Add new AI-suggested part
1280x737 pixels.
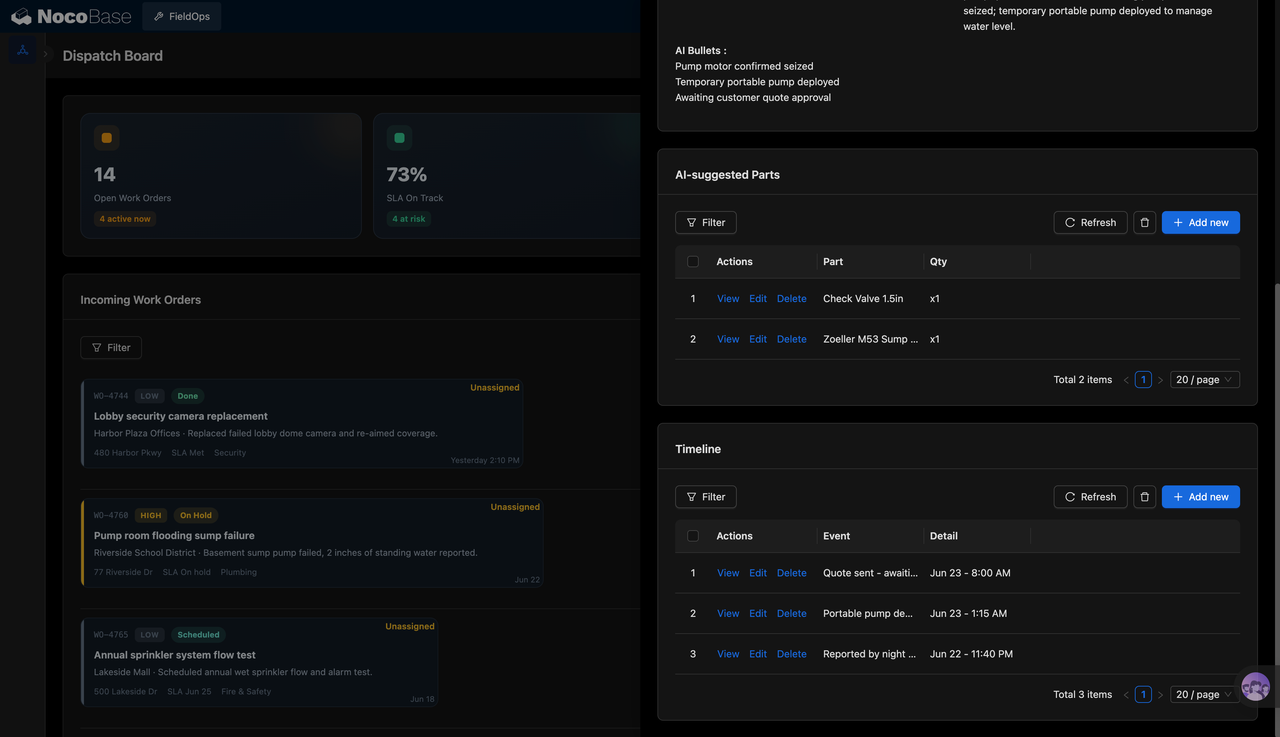(1201, 222)
